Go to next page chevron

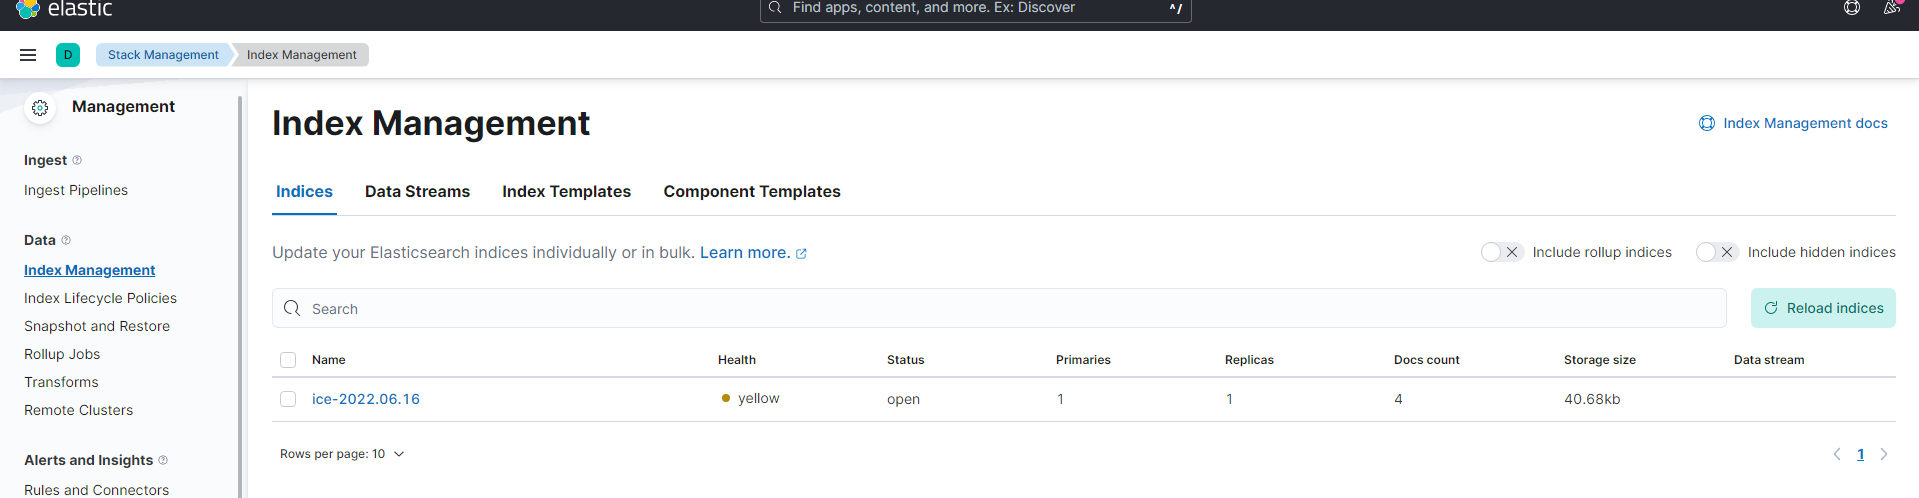[x=1884, y=454]
